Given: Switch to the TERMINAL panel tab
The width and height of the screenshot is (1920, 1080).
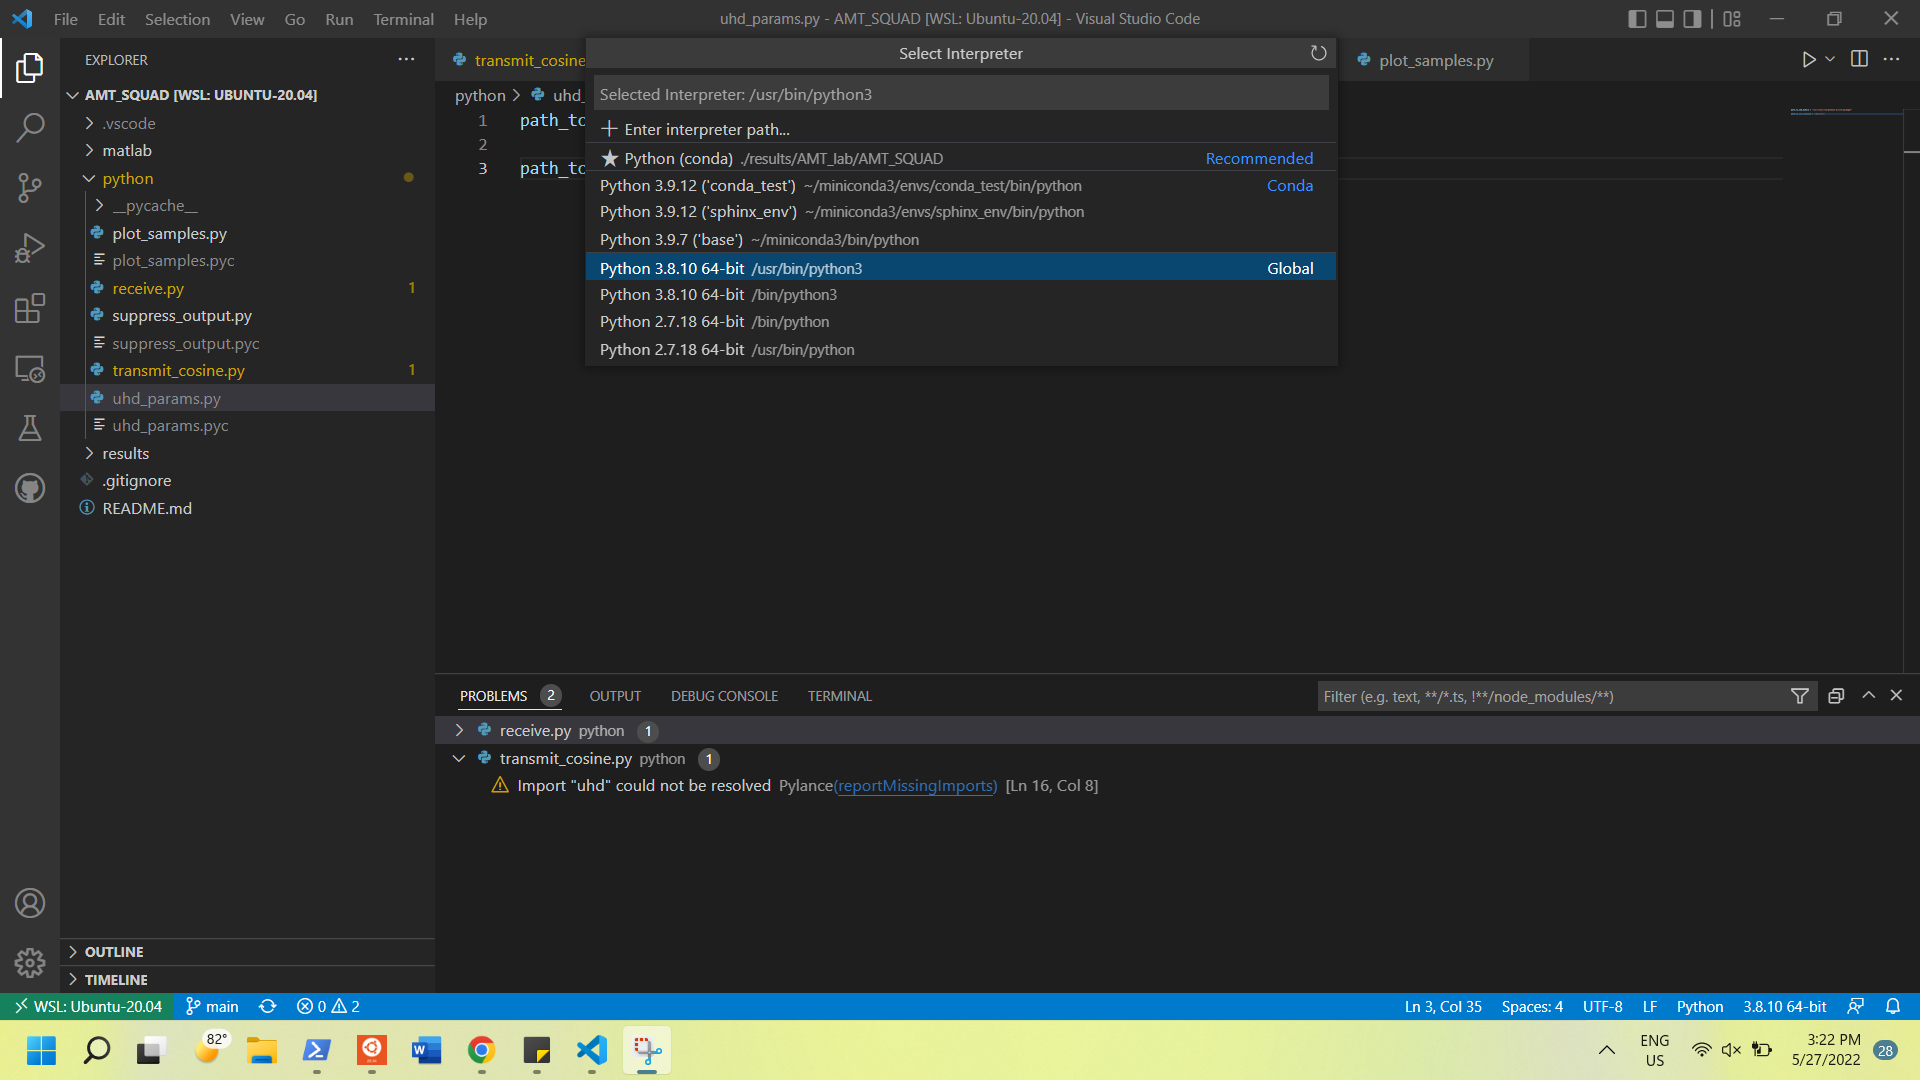Looking at the screenshot, I should coord(840,696).
